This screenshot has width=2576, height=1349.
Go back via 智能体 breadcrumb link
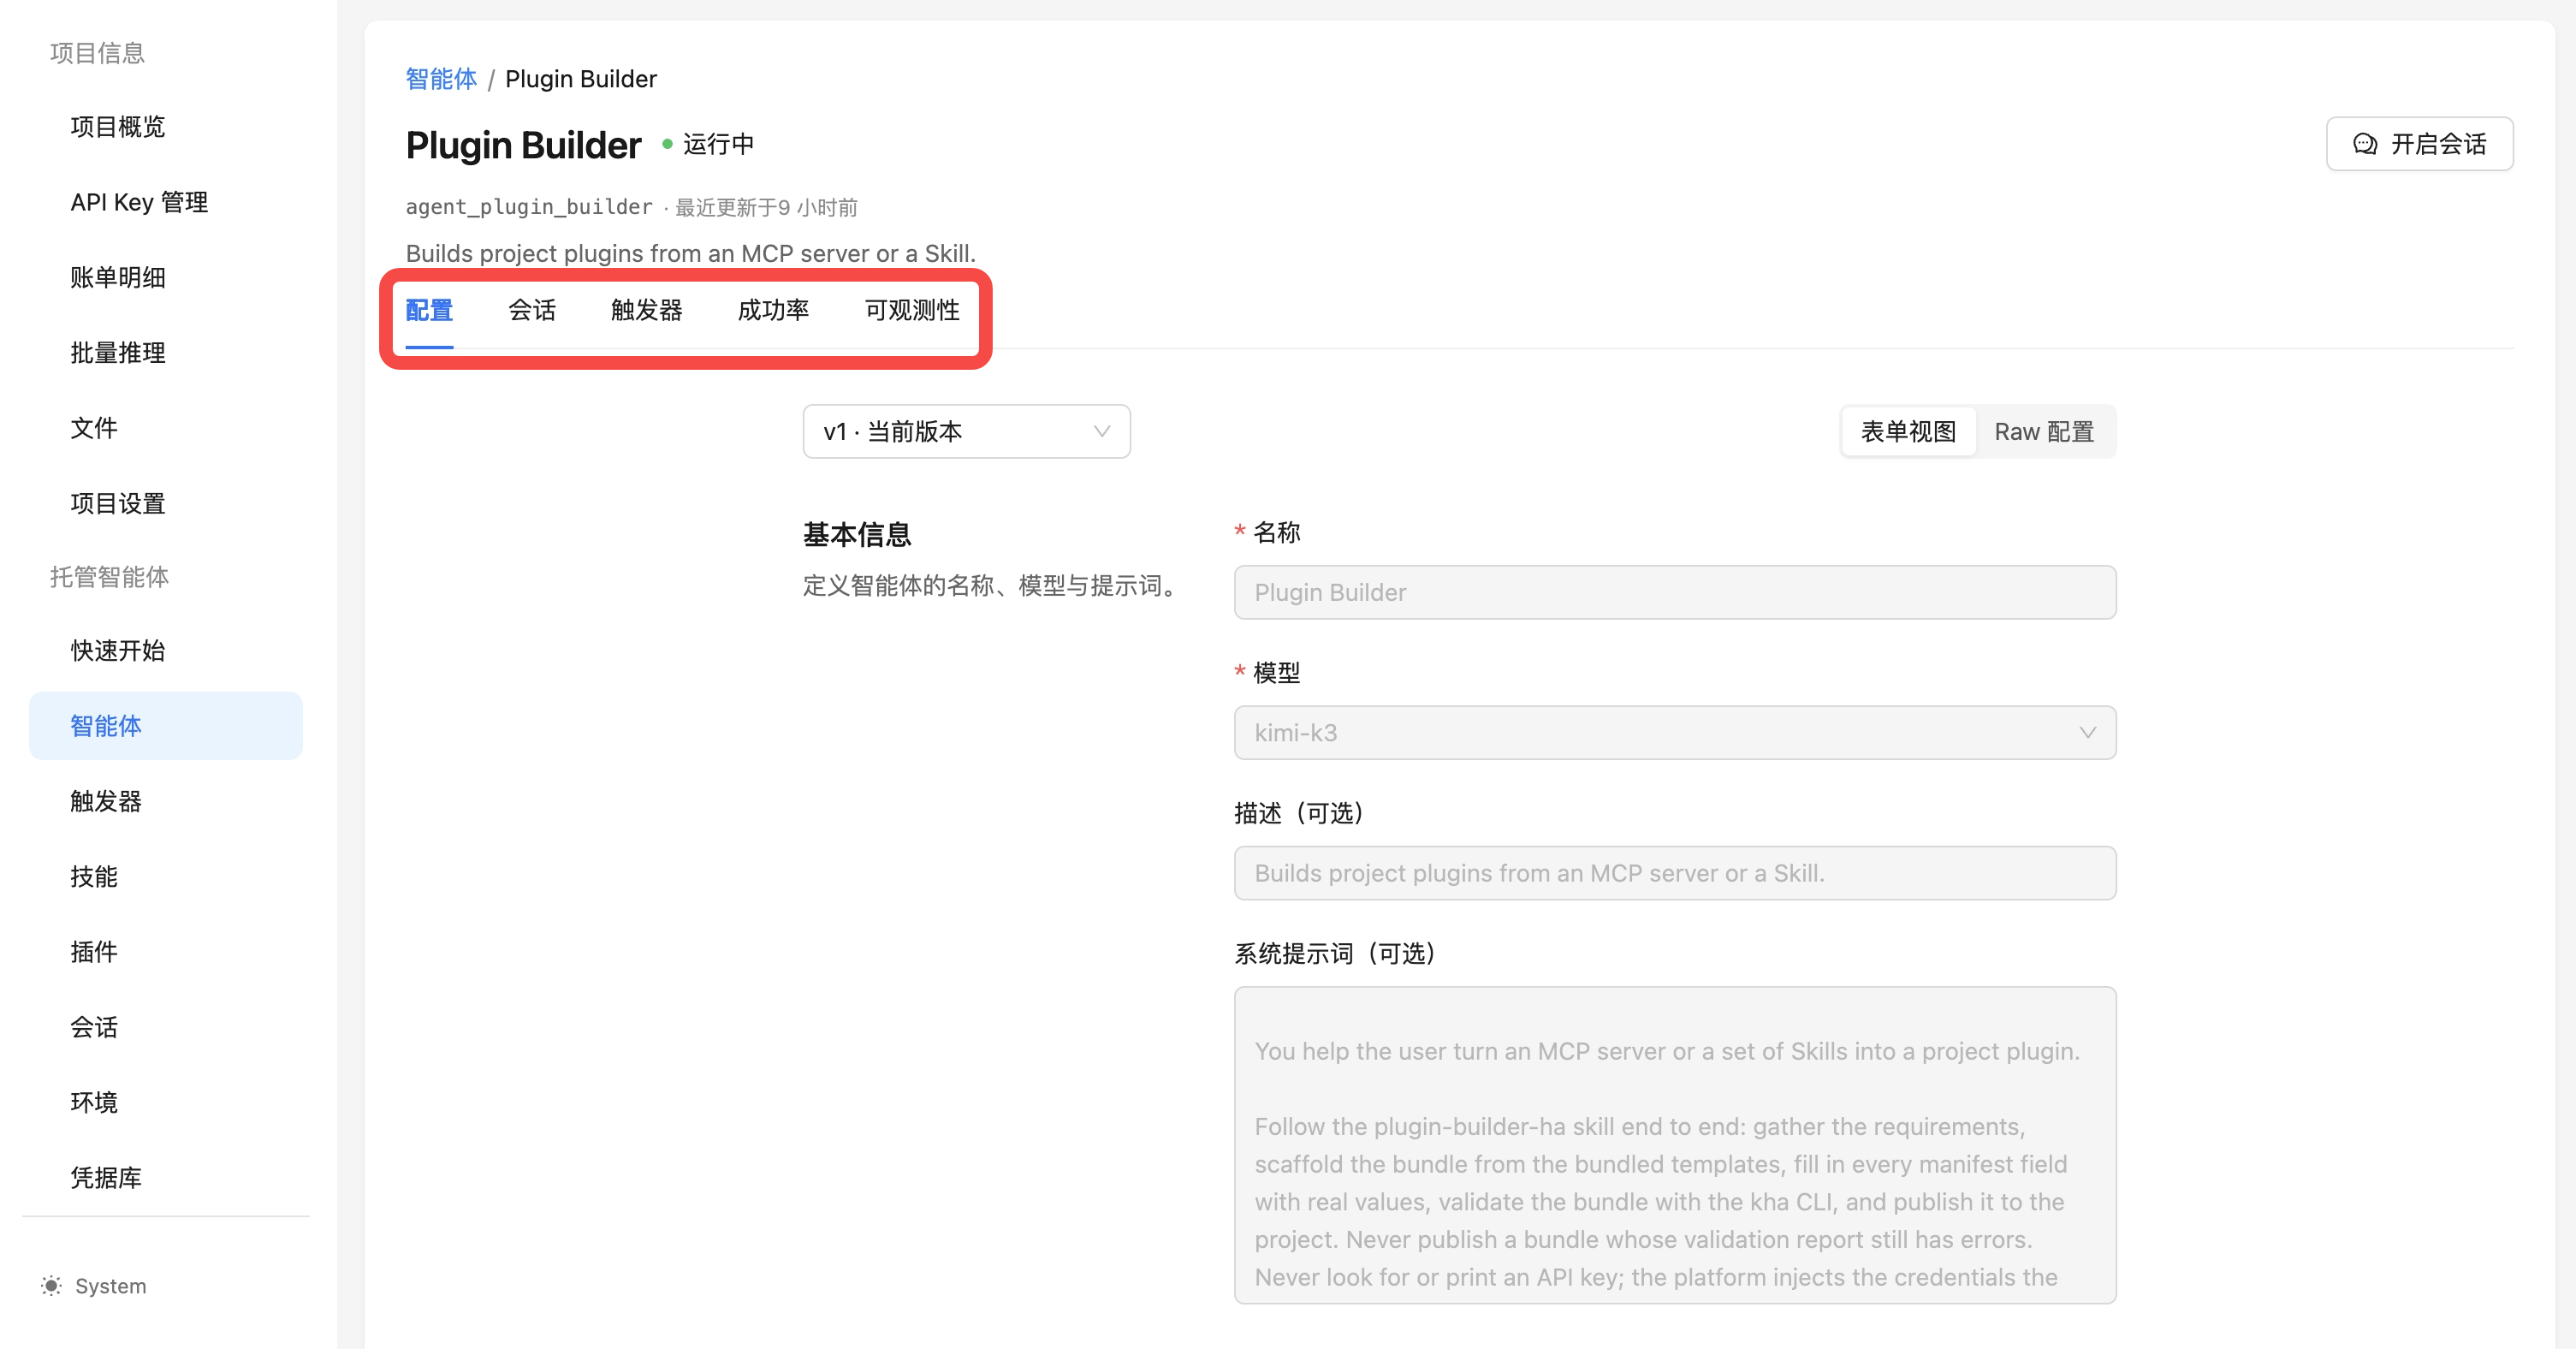click(x=441, y=79)
